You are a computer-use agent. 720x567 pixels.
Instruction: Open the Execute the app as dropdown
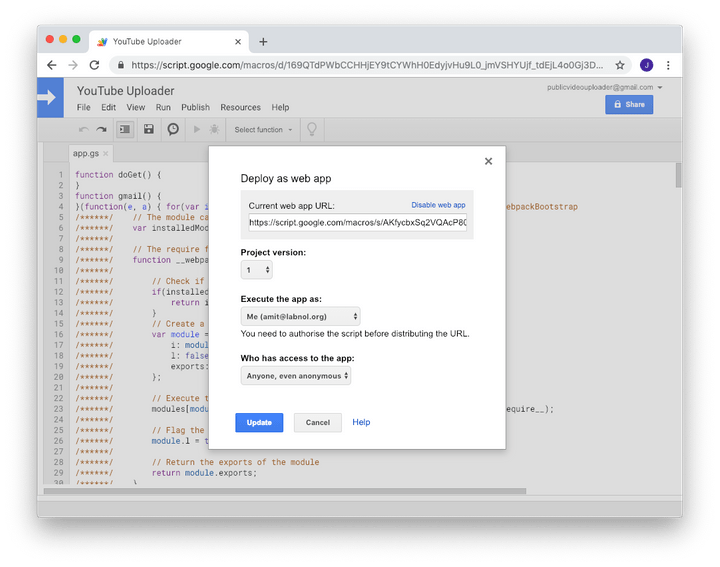tap(300, 316)
